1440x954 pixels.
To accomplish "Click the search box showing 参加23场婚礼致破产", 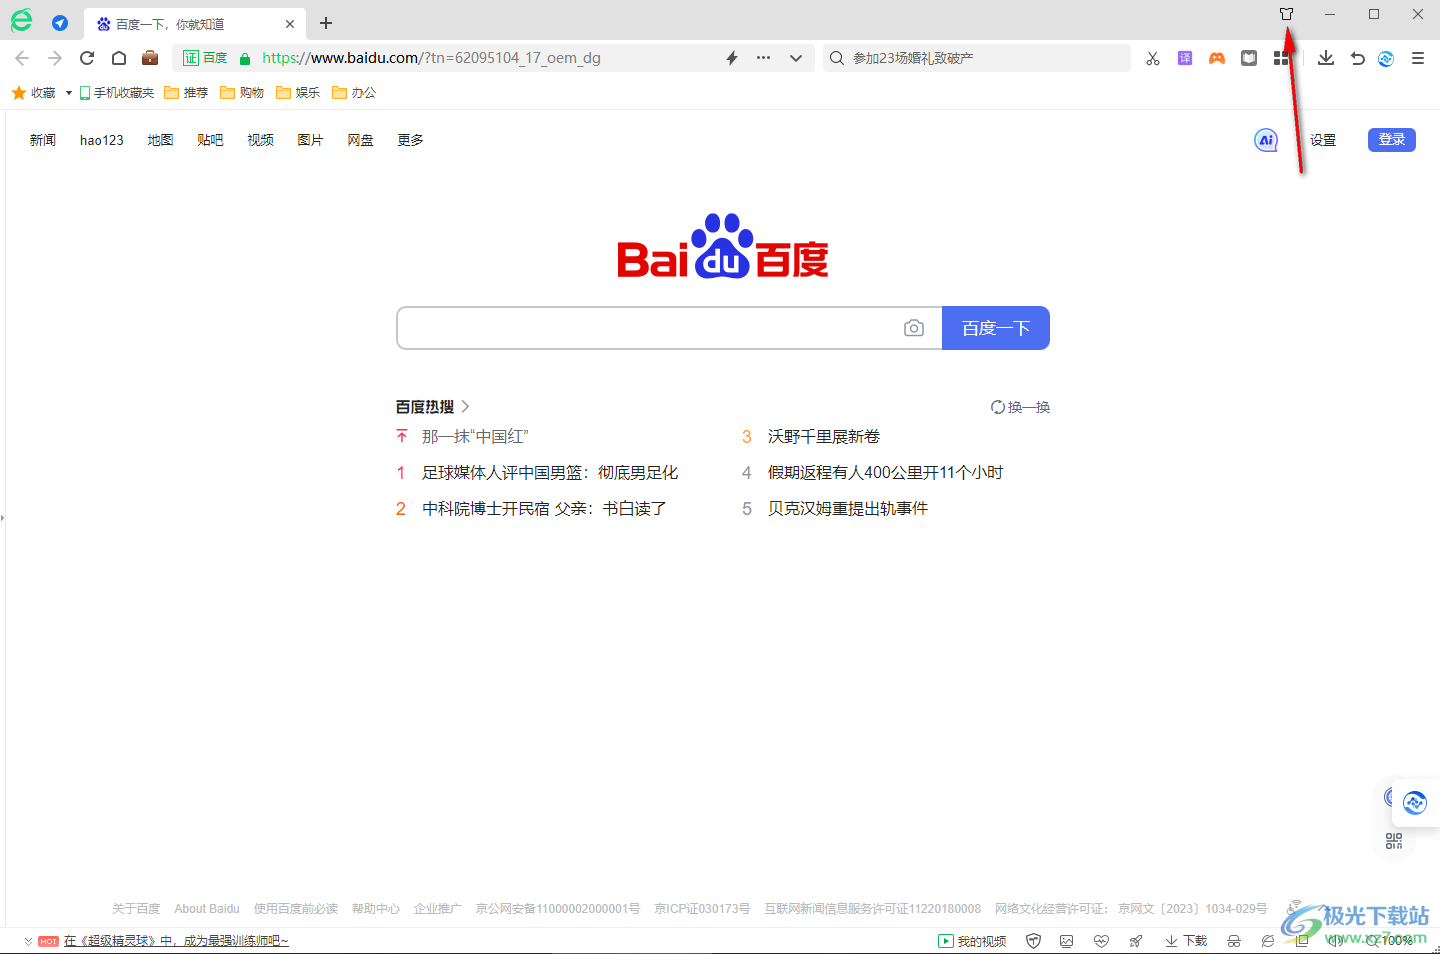I will tap(977, 58).
